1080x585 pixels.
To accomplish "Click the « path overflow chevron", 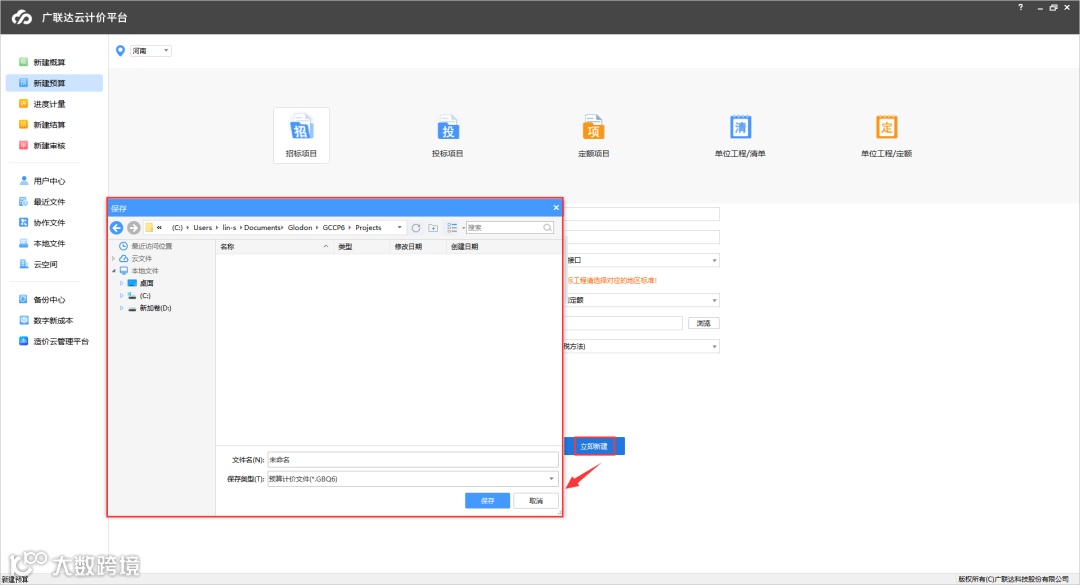I will pyautogui.click(x=159, y=227).
